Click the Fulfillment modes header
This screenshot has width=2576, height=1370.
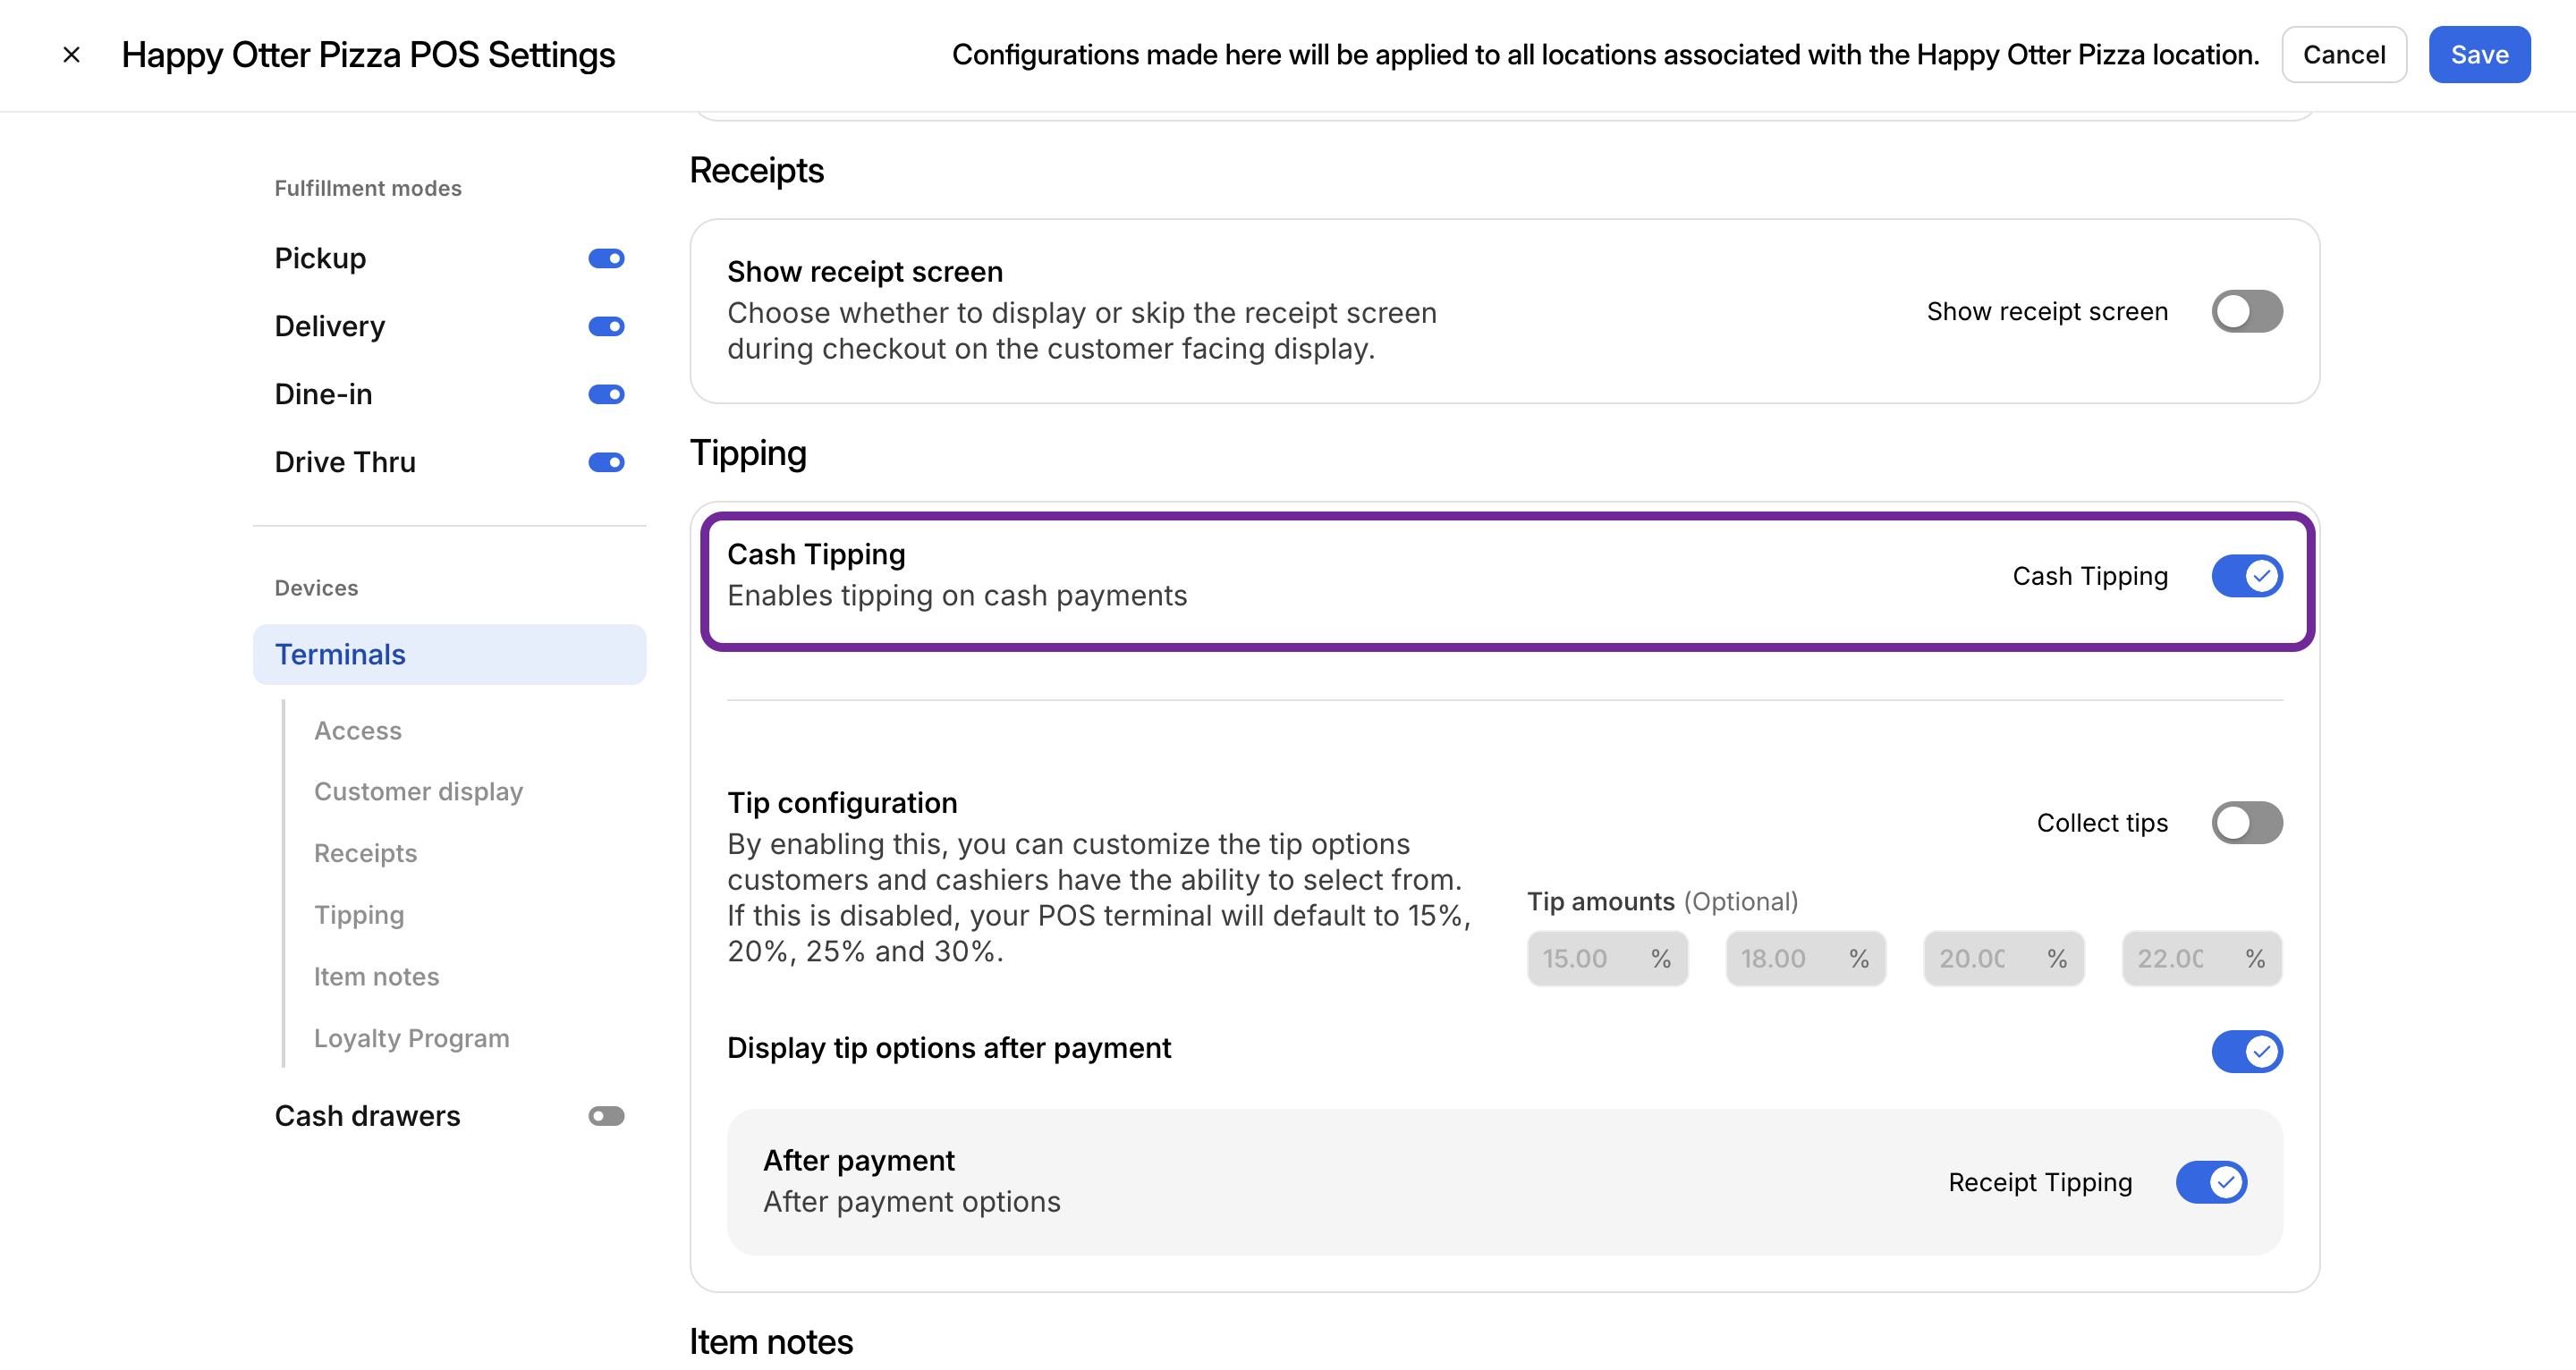point(368,189)
